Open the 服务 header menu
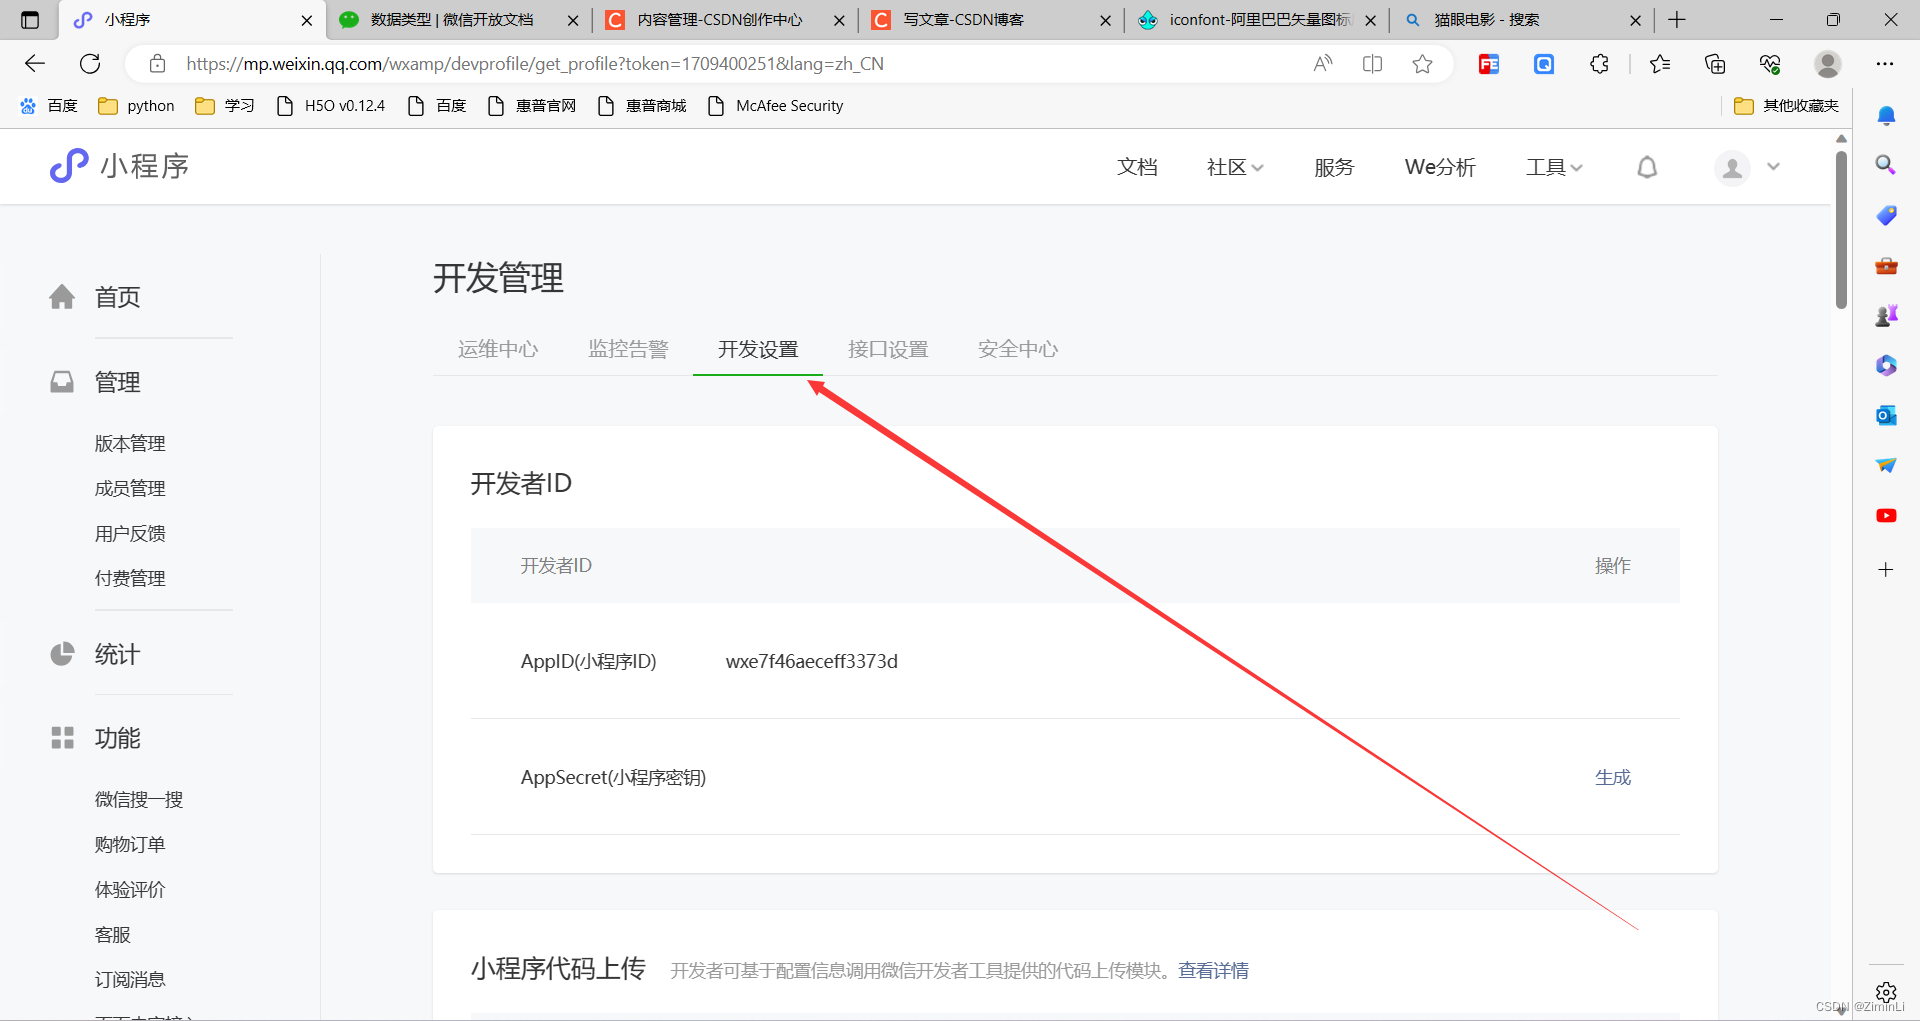 (1334, 167)
